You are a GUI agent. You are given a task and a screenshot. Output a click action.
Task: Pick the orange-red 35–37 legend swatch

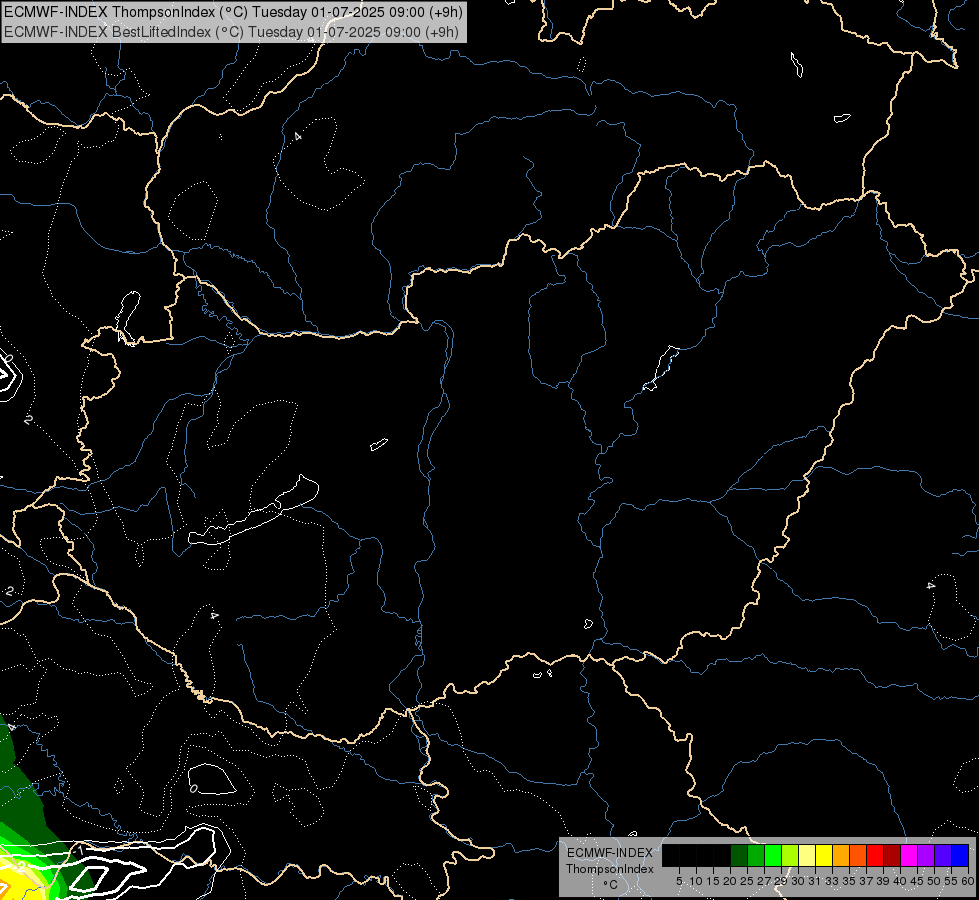(858, 855)
